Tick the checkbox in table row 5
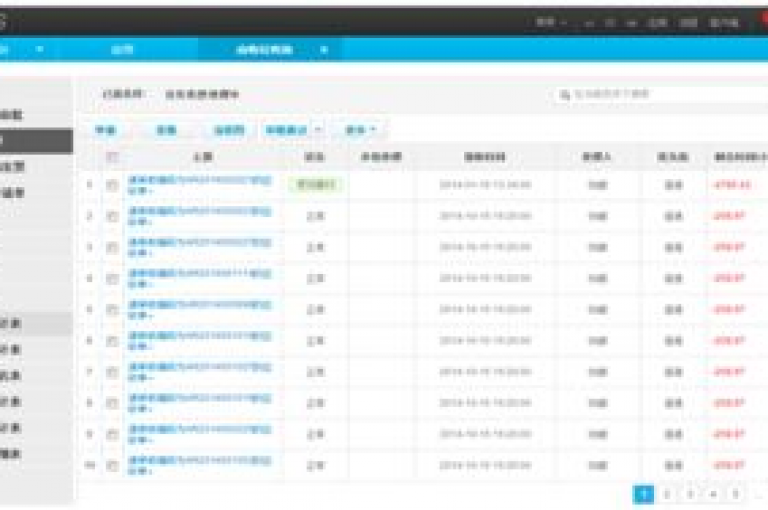 pyautogui.click(x=112, y=310)
